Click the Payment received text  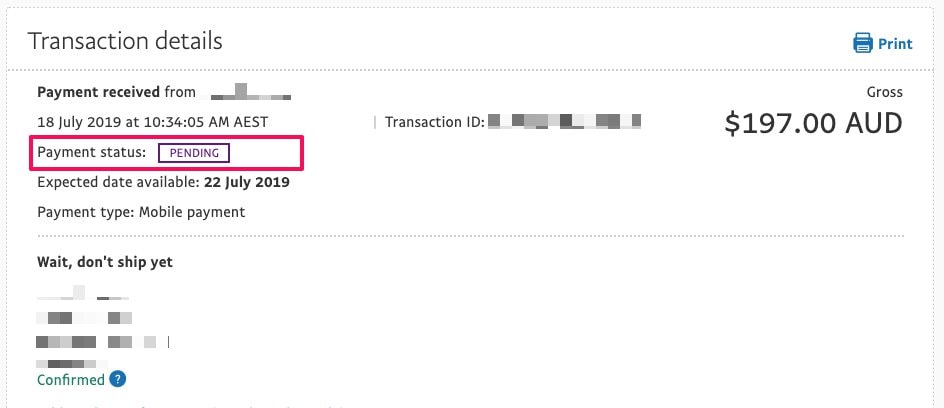pyautogui.click(x=99, y=92)
